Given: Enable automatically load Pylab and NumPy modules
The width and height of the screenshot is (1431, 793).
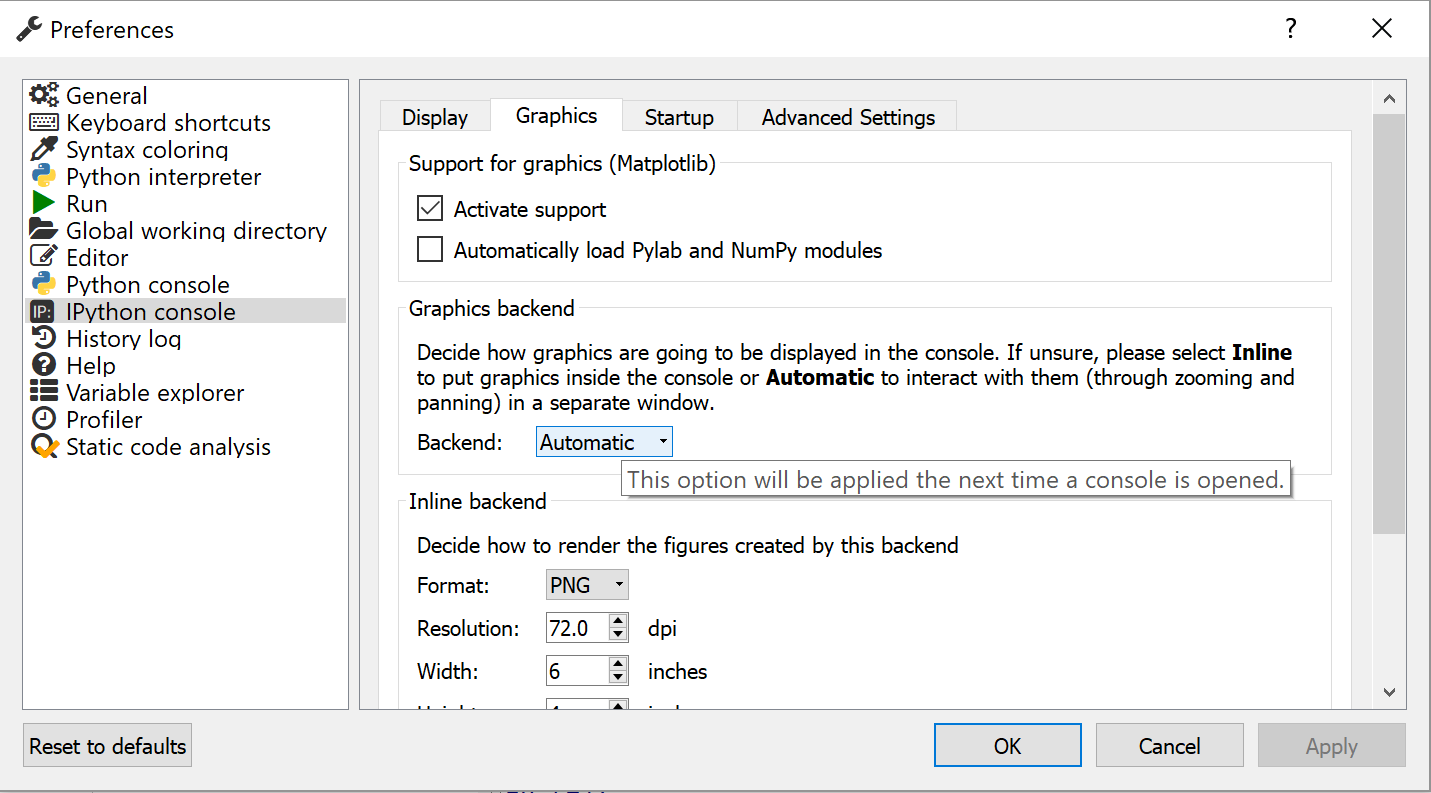Looking at the screenshot, I should coord(430,250).
